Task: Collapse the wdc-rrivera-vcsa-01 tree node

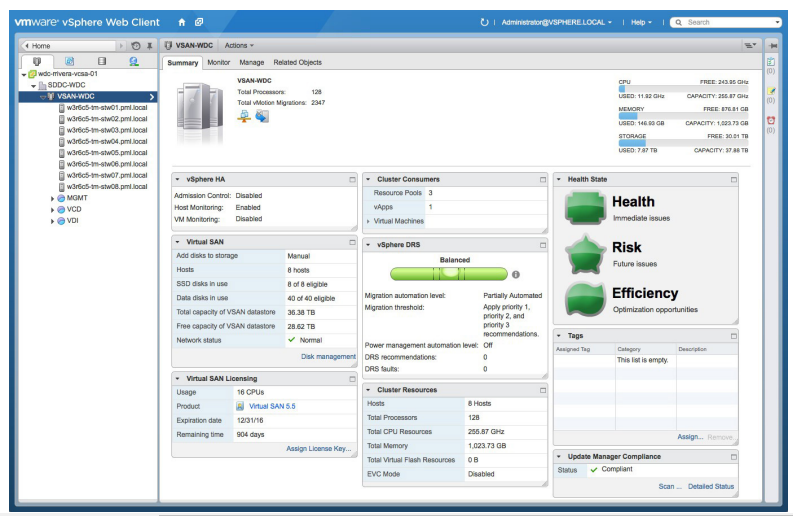Action: click(x=24, y=74)
